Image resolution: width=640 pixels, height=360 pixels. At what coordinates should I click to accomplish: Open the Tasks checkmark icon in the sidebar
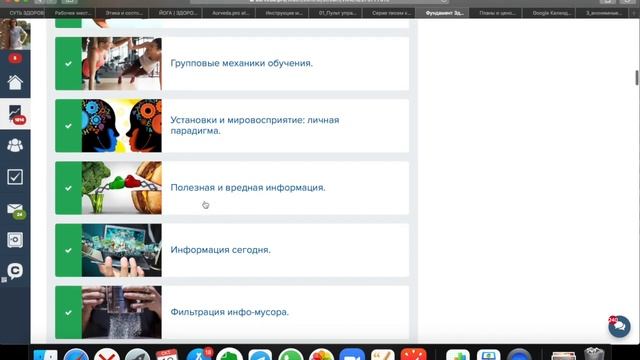(x=15, y=177)
